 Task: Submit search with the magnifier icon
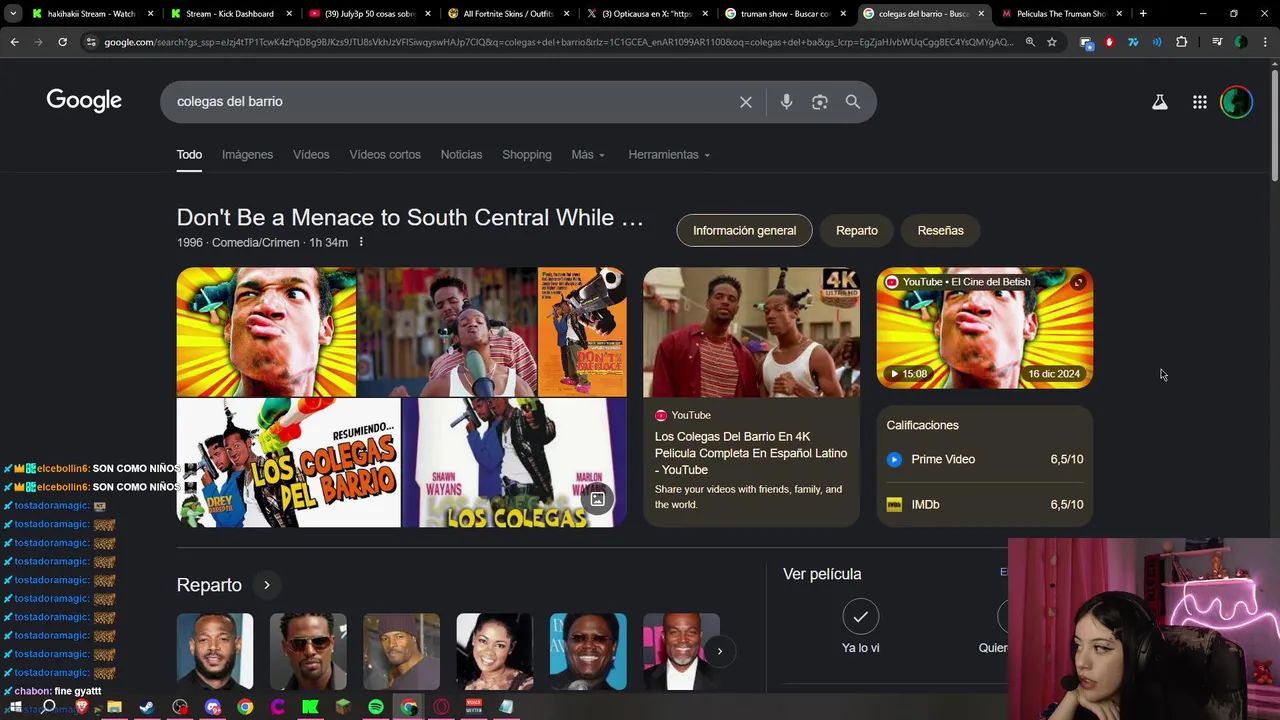[x=853, y=102]
